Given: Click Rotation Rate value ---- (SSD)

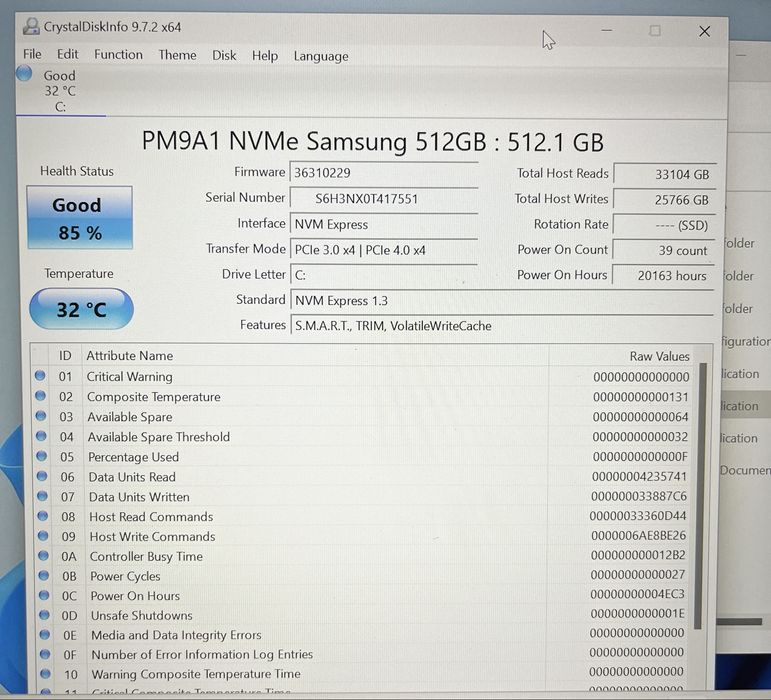Looking at the screenshot, I should click(x=663, y=225).
